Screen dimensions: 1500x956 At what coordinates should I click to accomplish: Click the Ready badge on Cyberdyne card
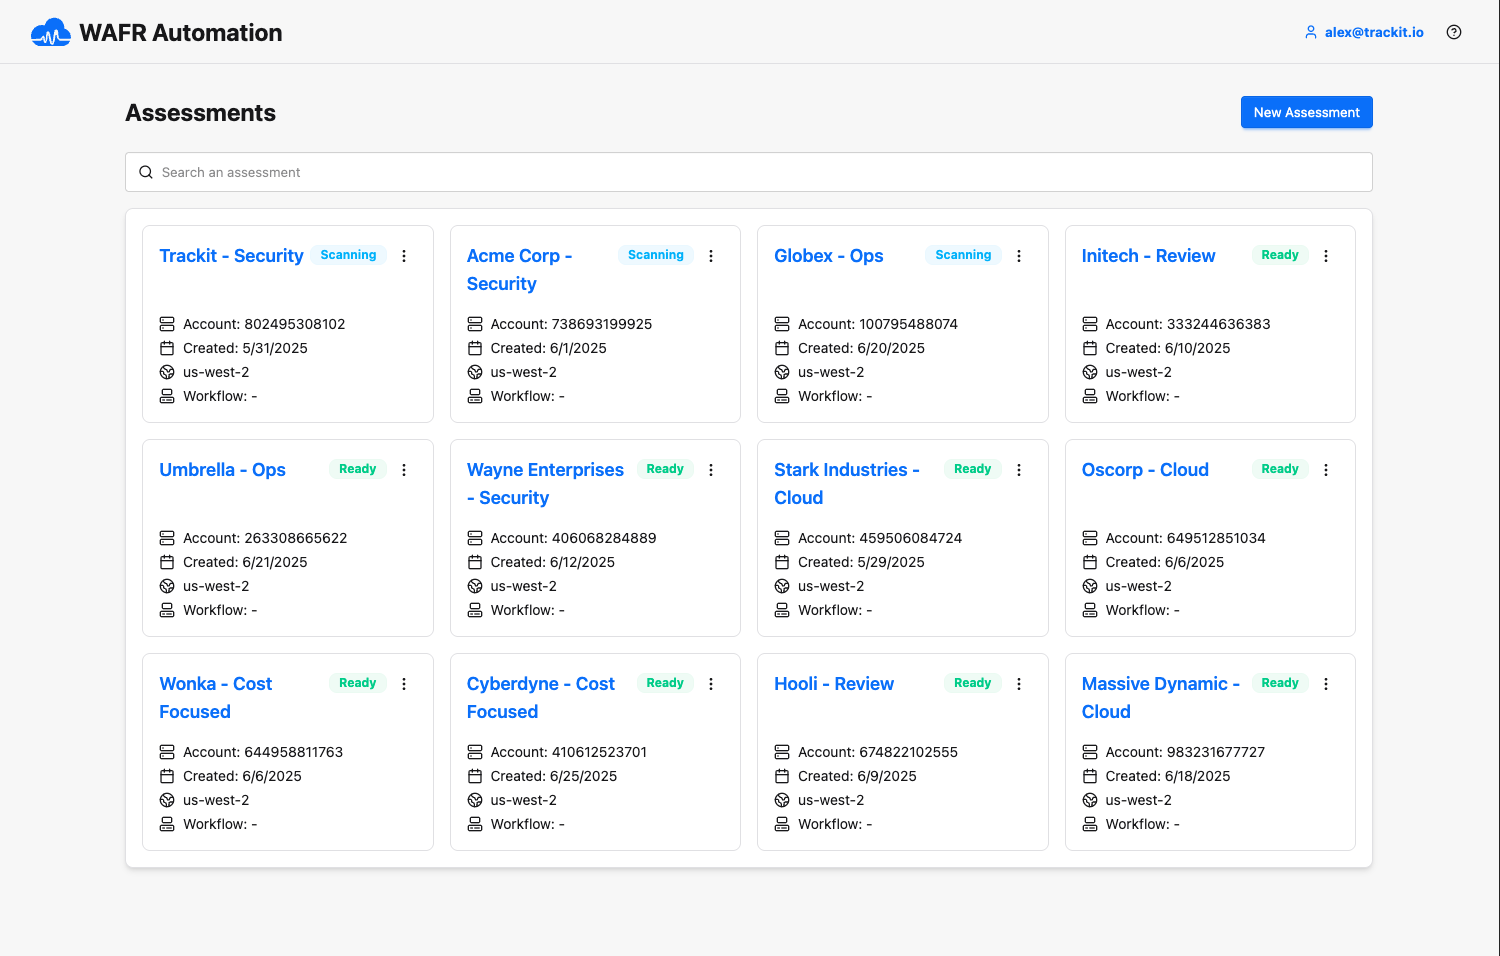[665, 683]
